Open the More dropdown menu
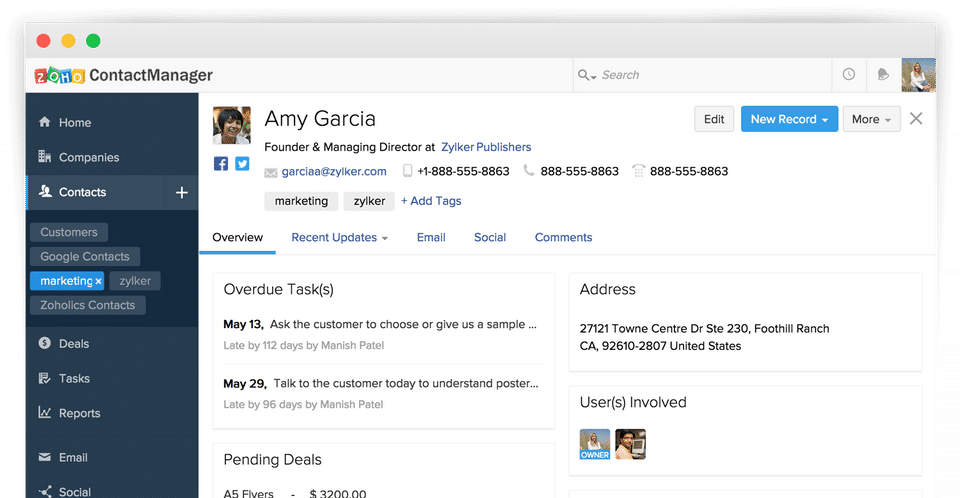This screenshot has height=498, width=960. pos(871,119)
